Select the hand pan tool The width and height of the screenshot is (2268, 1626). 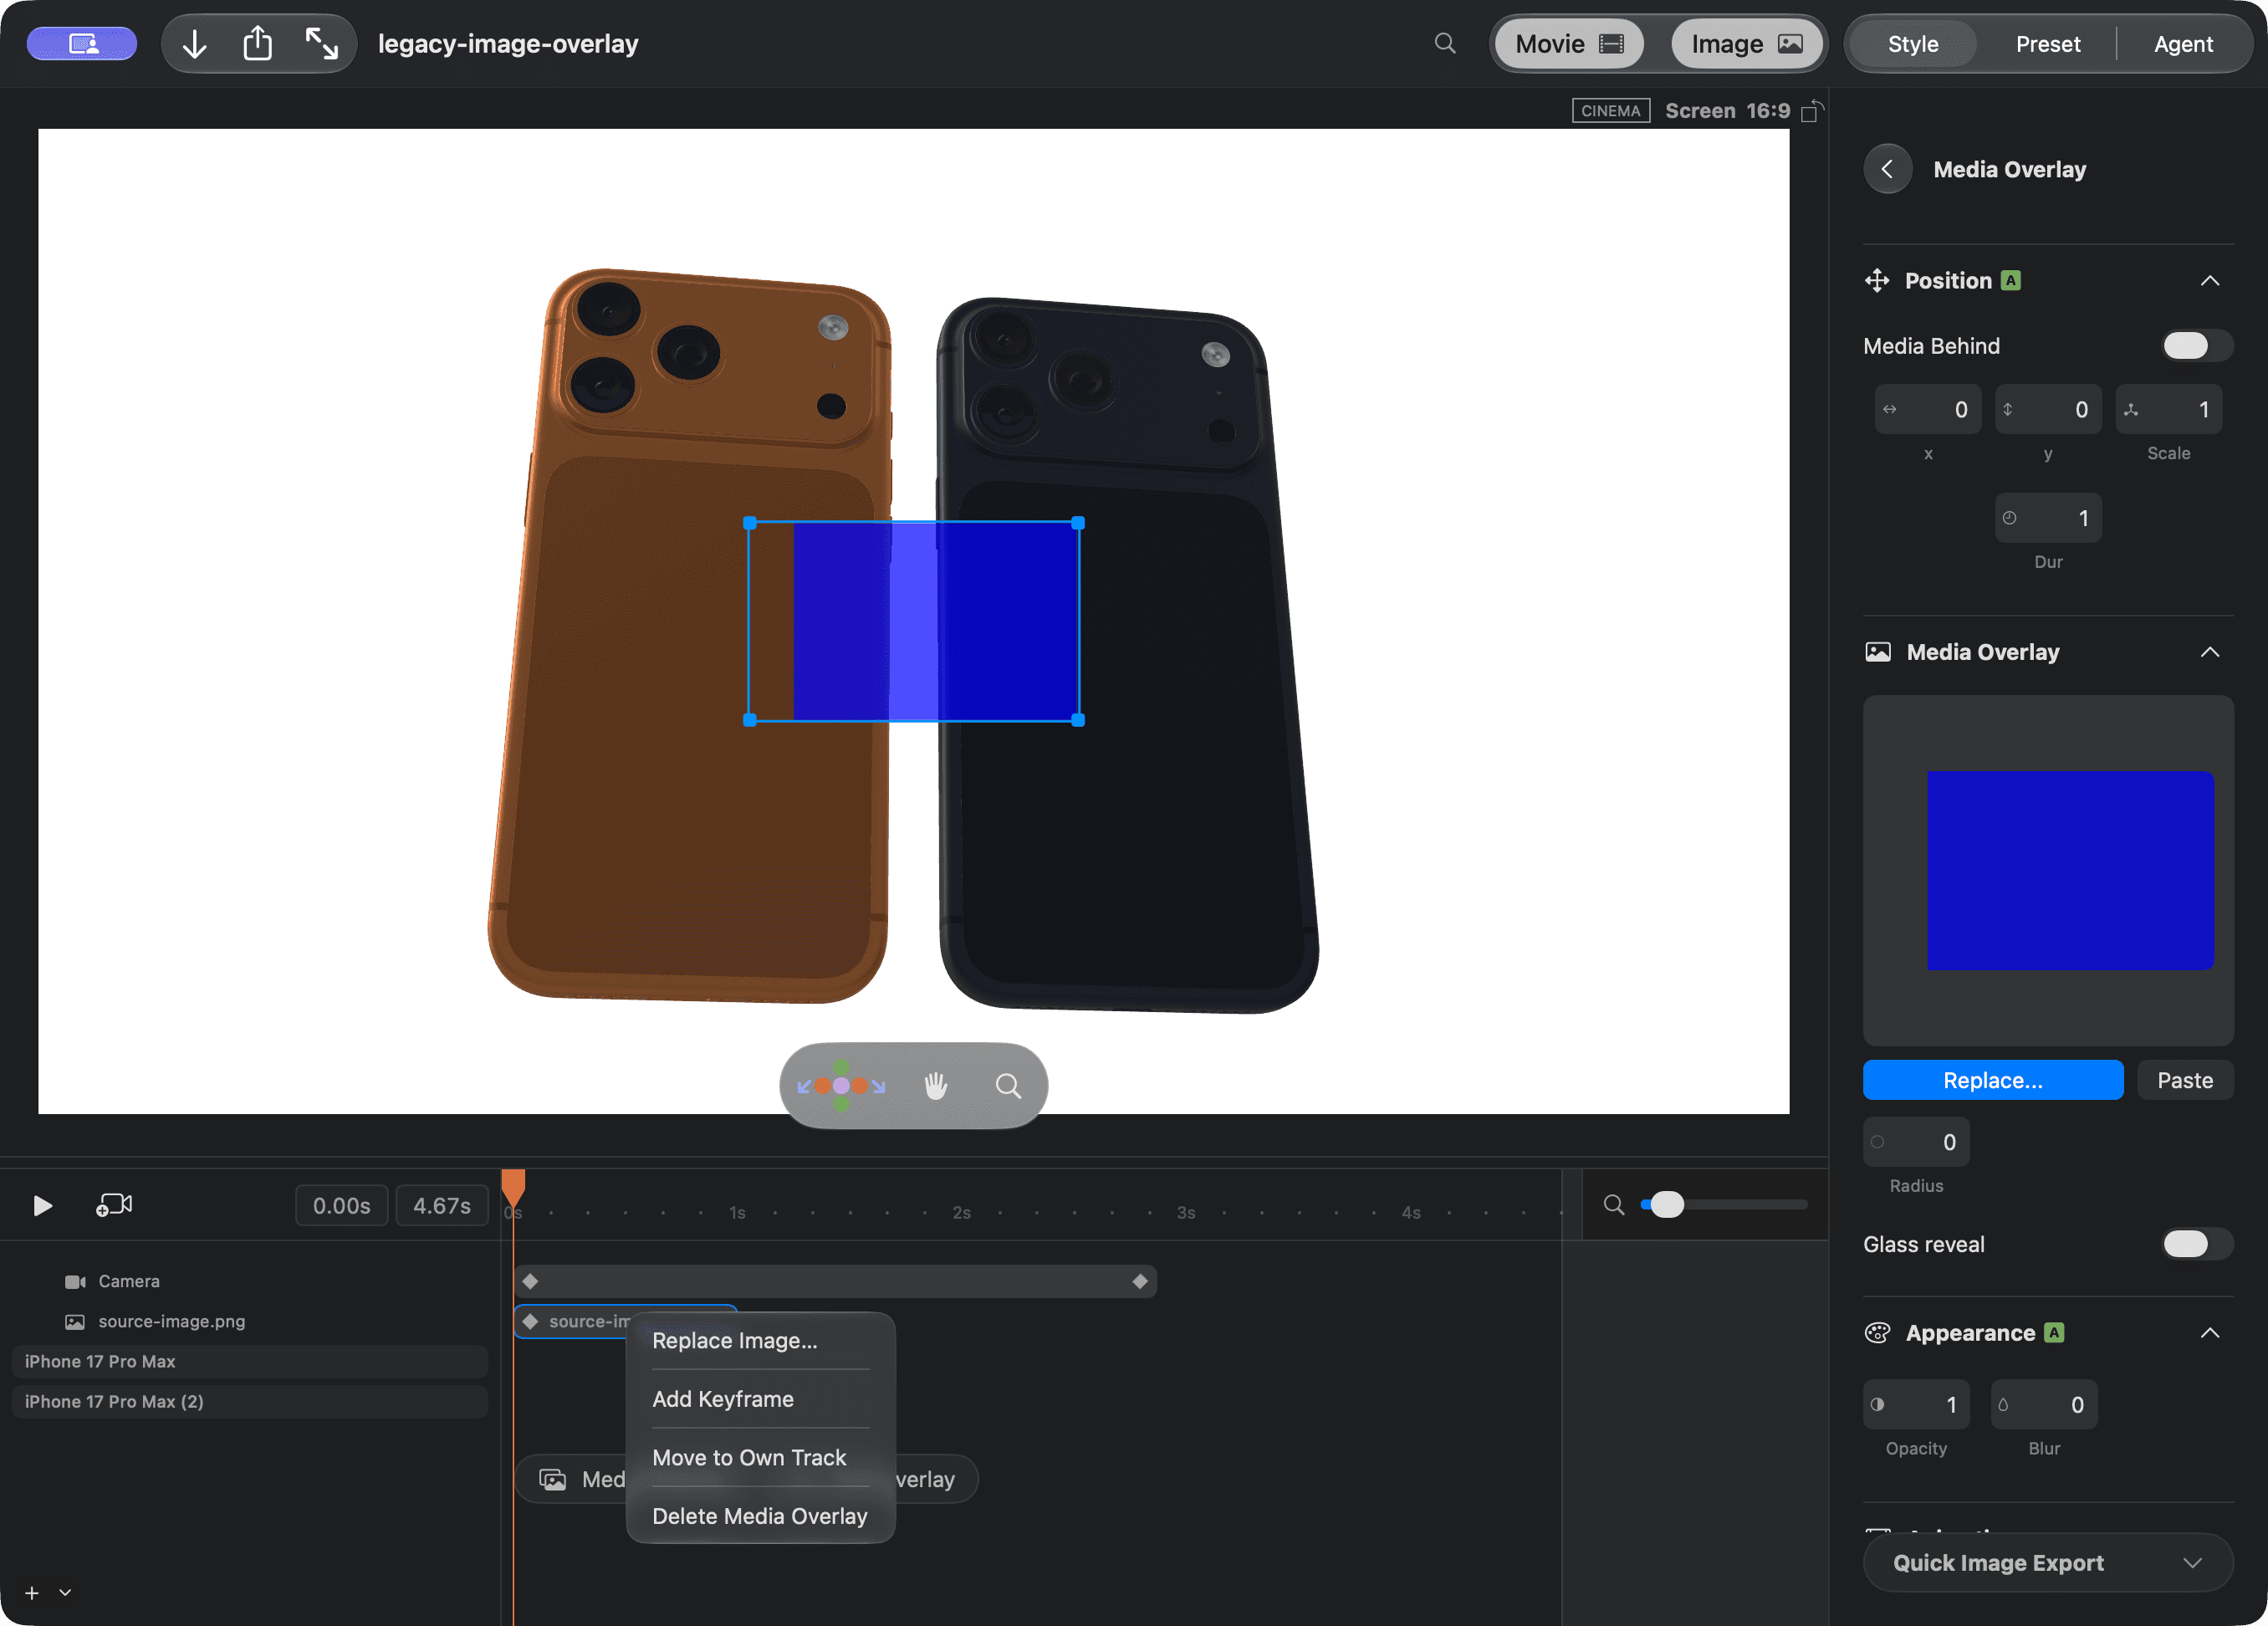pyautogui.click(x=935, y=1086)
